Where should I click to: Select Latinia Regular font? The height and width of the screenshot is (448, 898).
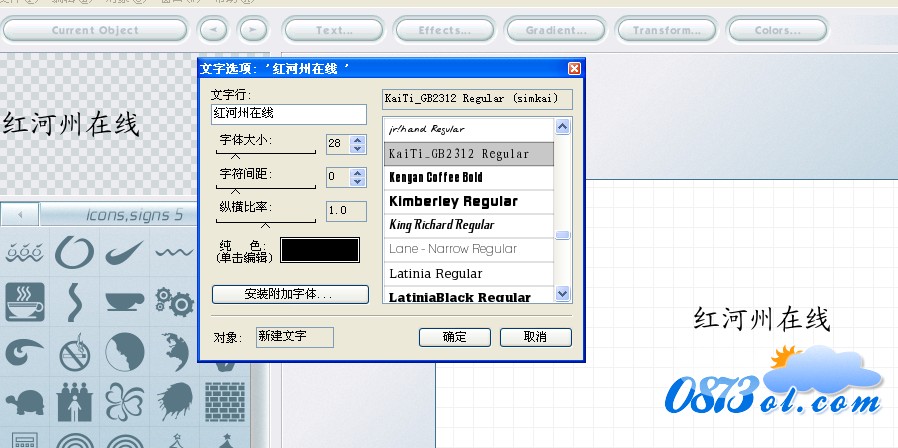pyautogui.click(x=469, y=274)
